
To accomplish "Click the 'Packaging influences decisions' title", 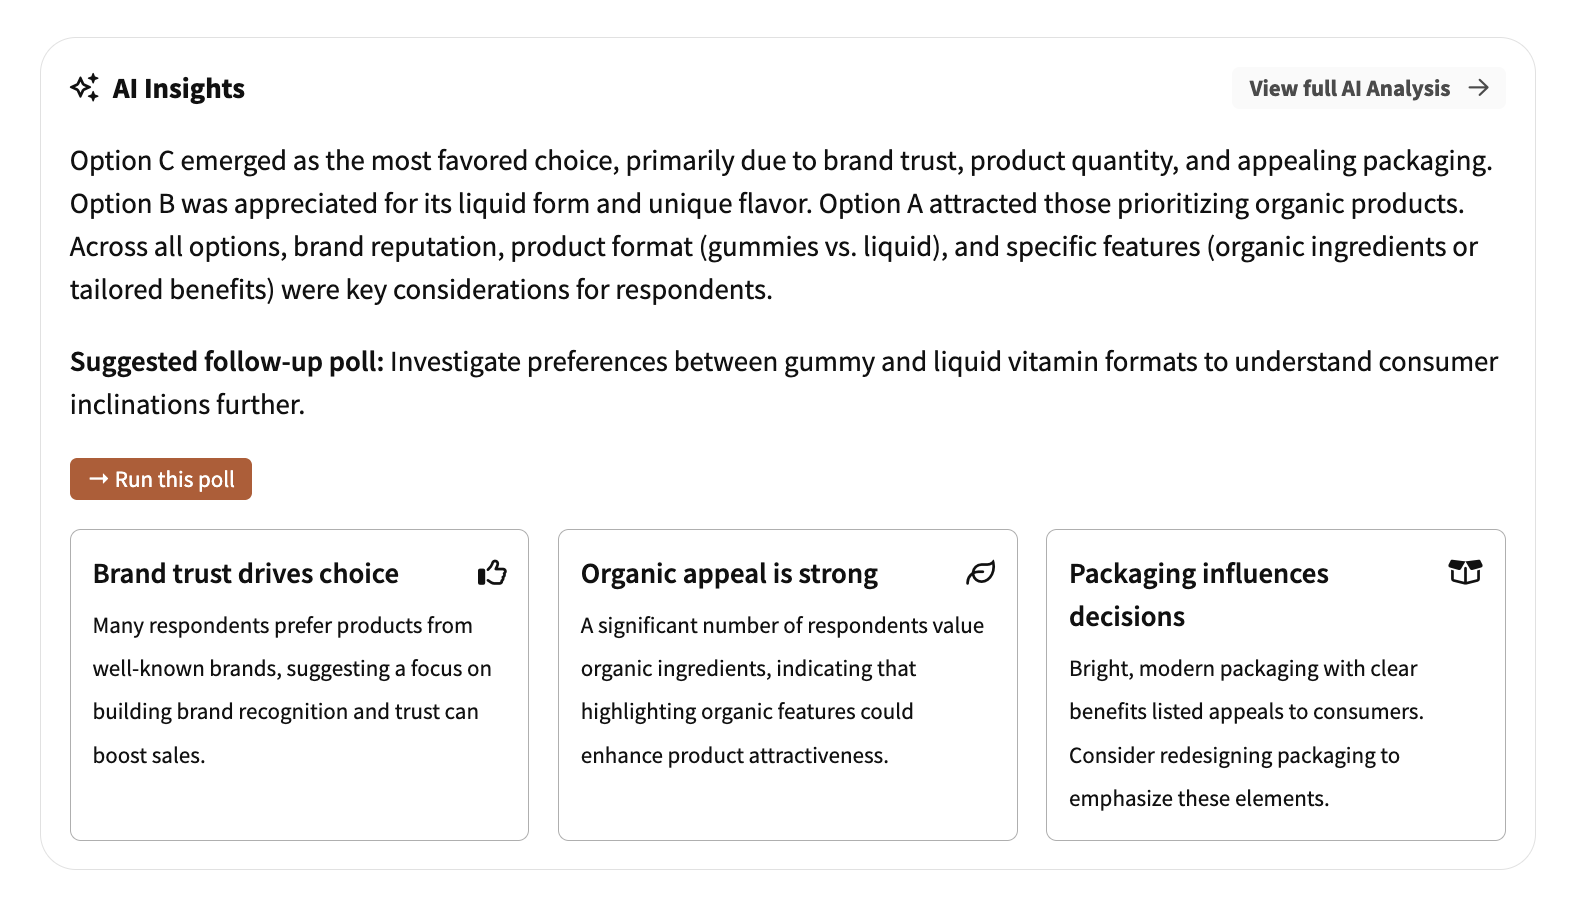I will tap(1198, 594).
